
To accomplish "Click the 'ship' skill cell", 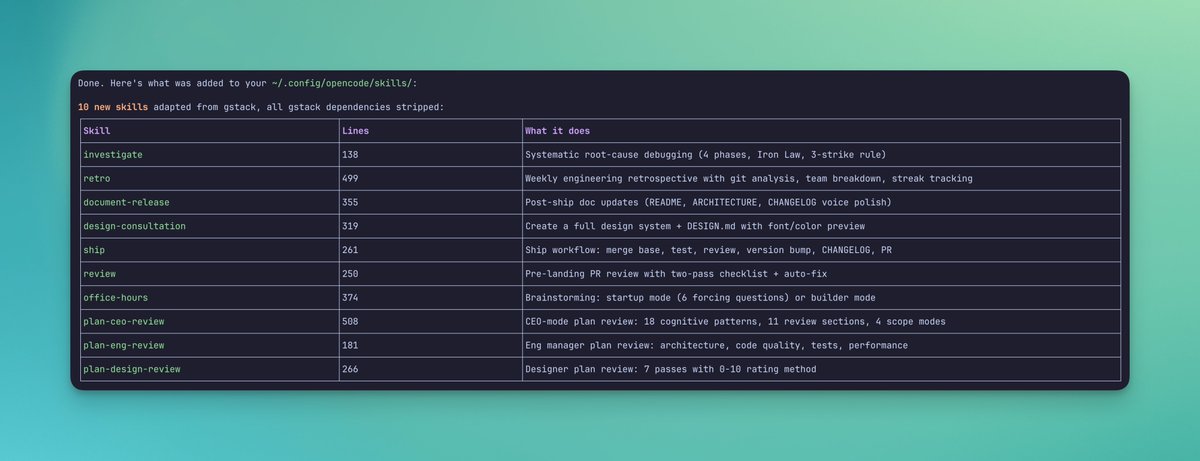I will (x=94, y=250).
